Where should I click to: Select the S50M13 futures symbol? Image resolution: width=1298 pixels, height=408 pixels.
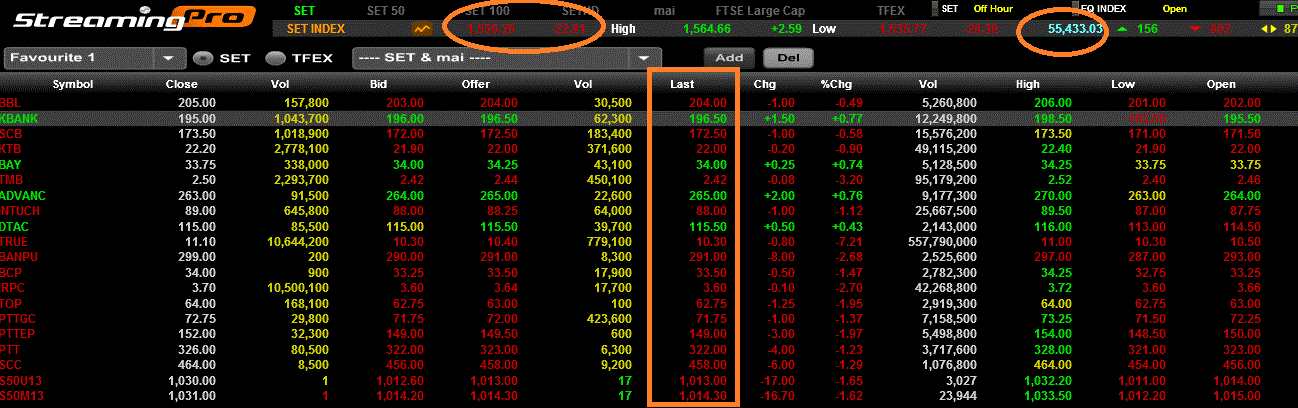click(20, 396)
